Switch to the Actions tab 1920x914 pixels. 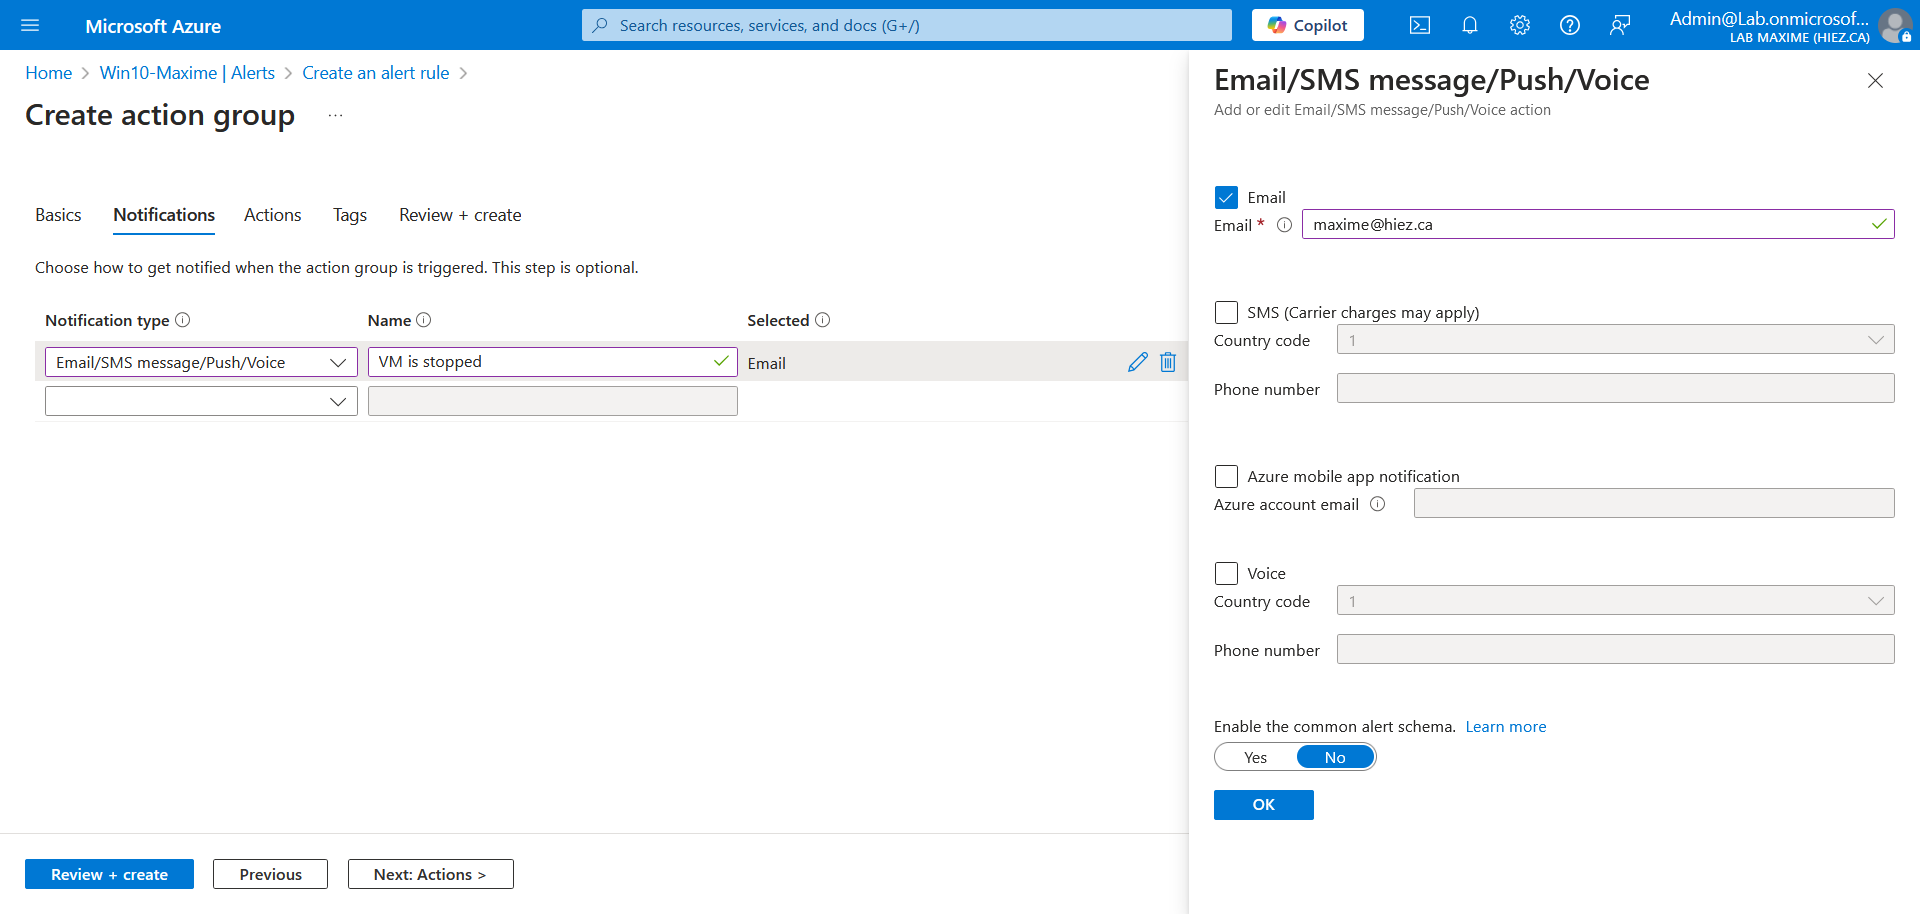pyautogui.click(x=272, y=215)
